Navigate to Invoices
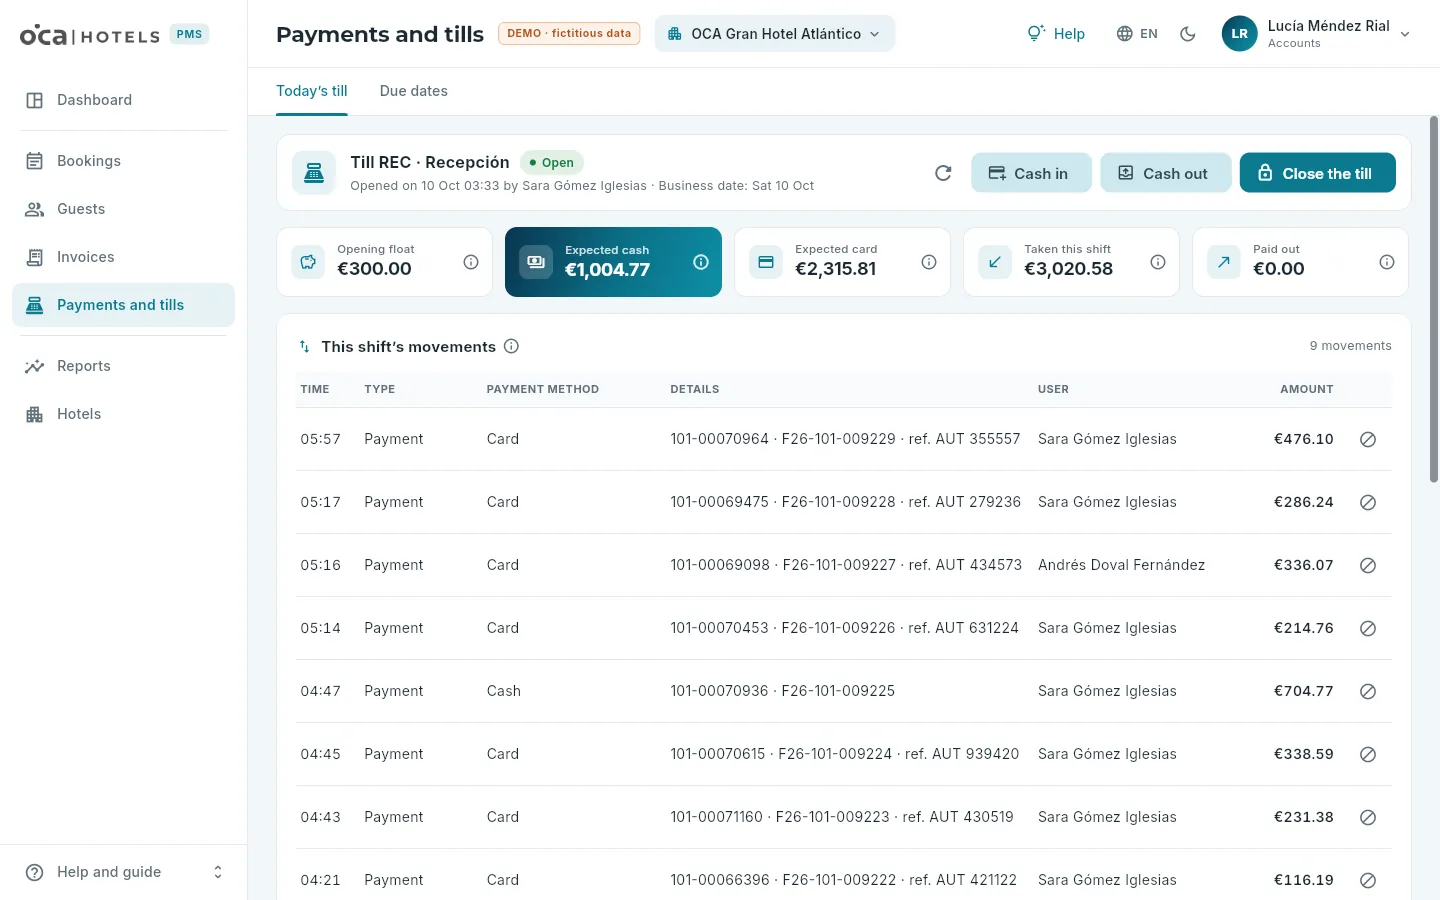Screen dimensions: 1440x900 tap(124, 257)
